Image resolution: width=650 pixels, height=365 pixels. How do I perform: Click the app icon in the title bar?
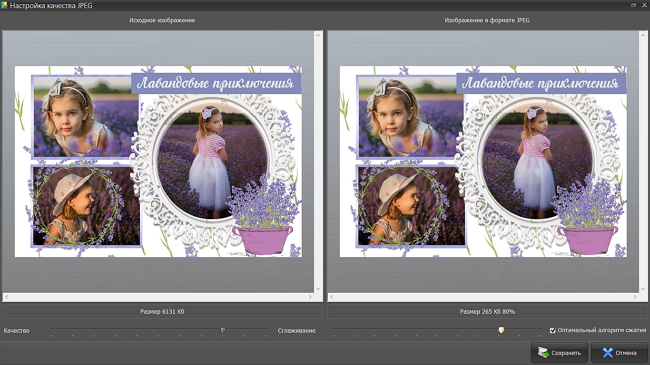4,5
